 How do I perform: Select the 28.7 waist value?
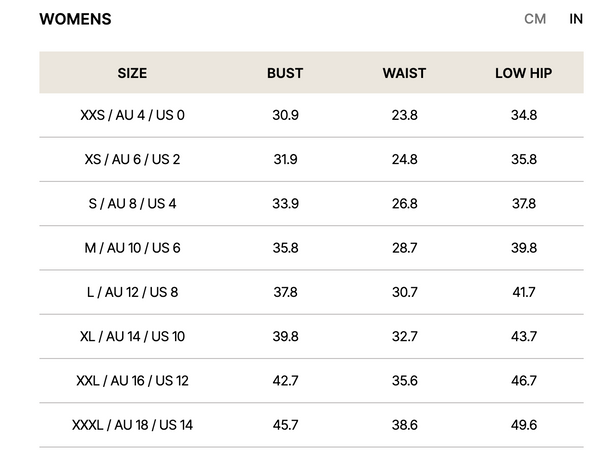coord(404,248)
